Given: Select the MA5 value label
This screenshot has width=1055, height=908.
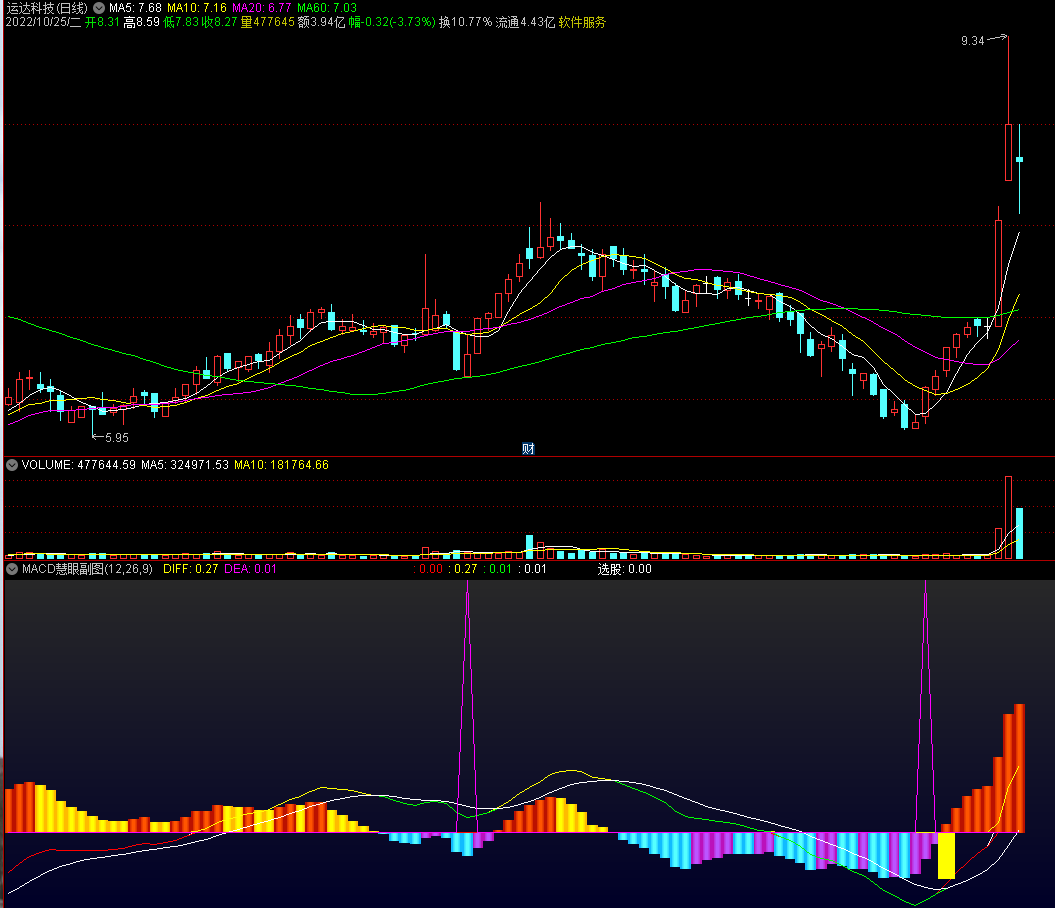Looking at the screenshot, I should [135, 7].
